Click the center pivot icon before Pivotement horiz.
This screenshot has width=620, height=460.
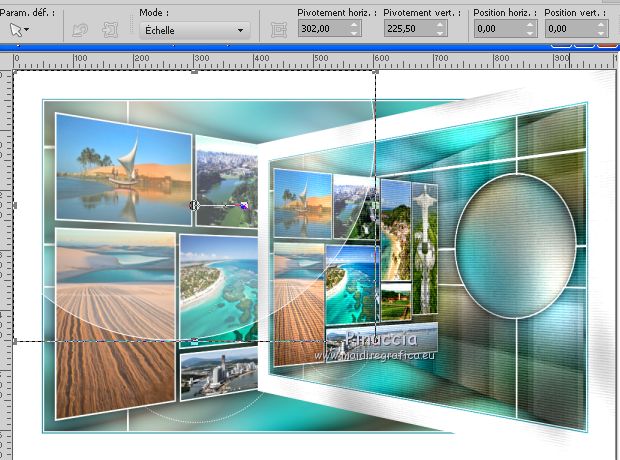(279, 30)
